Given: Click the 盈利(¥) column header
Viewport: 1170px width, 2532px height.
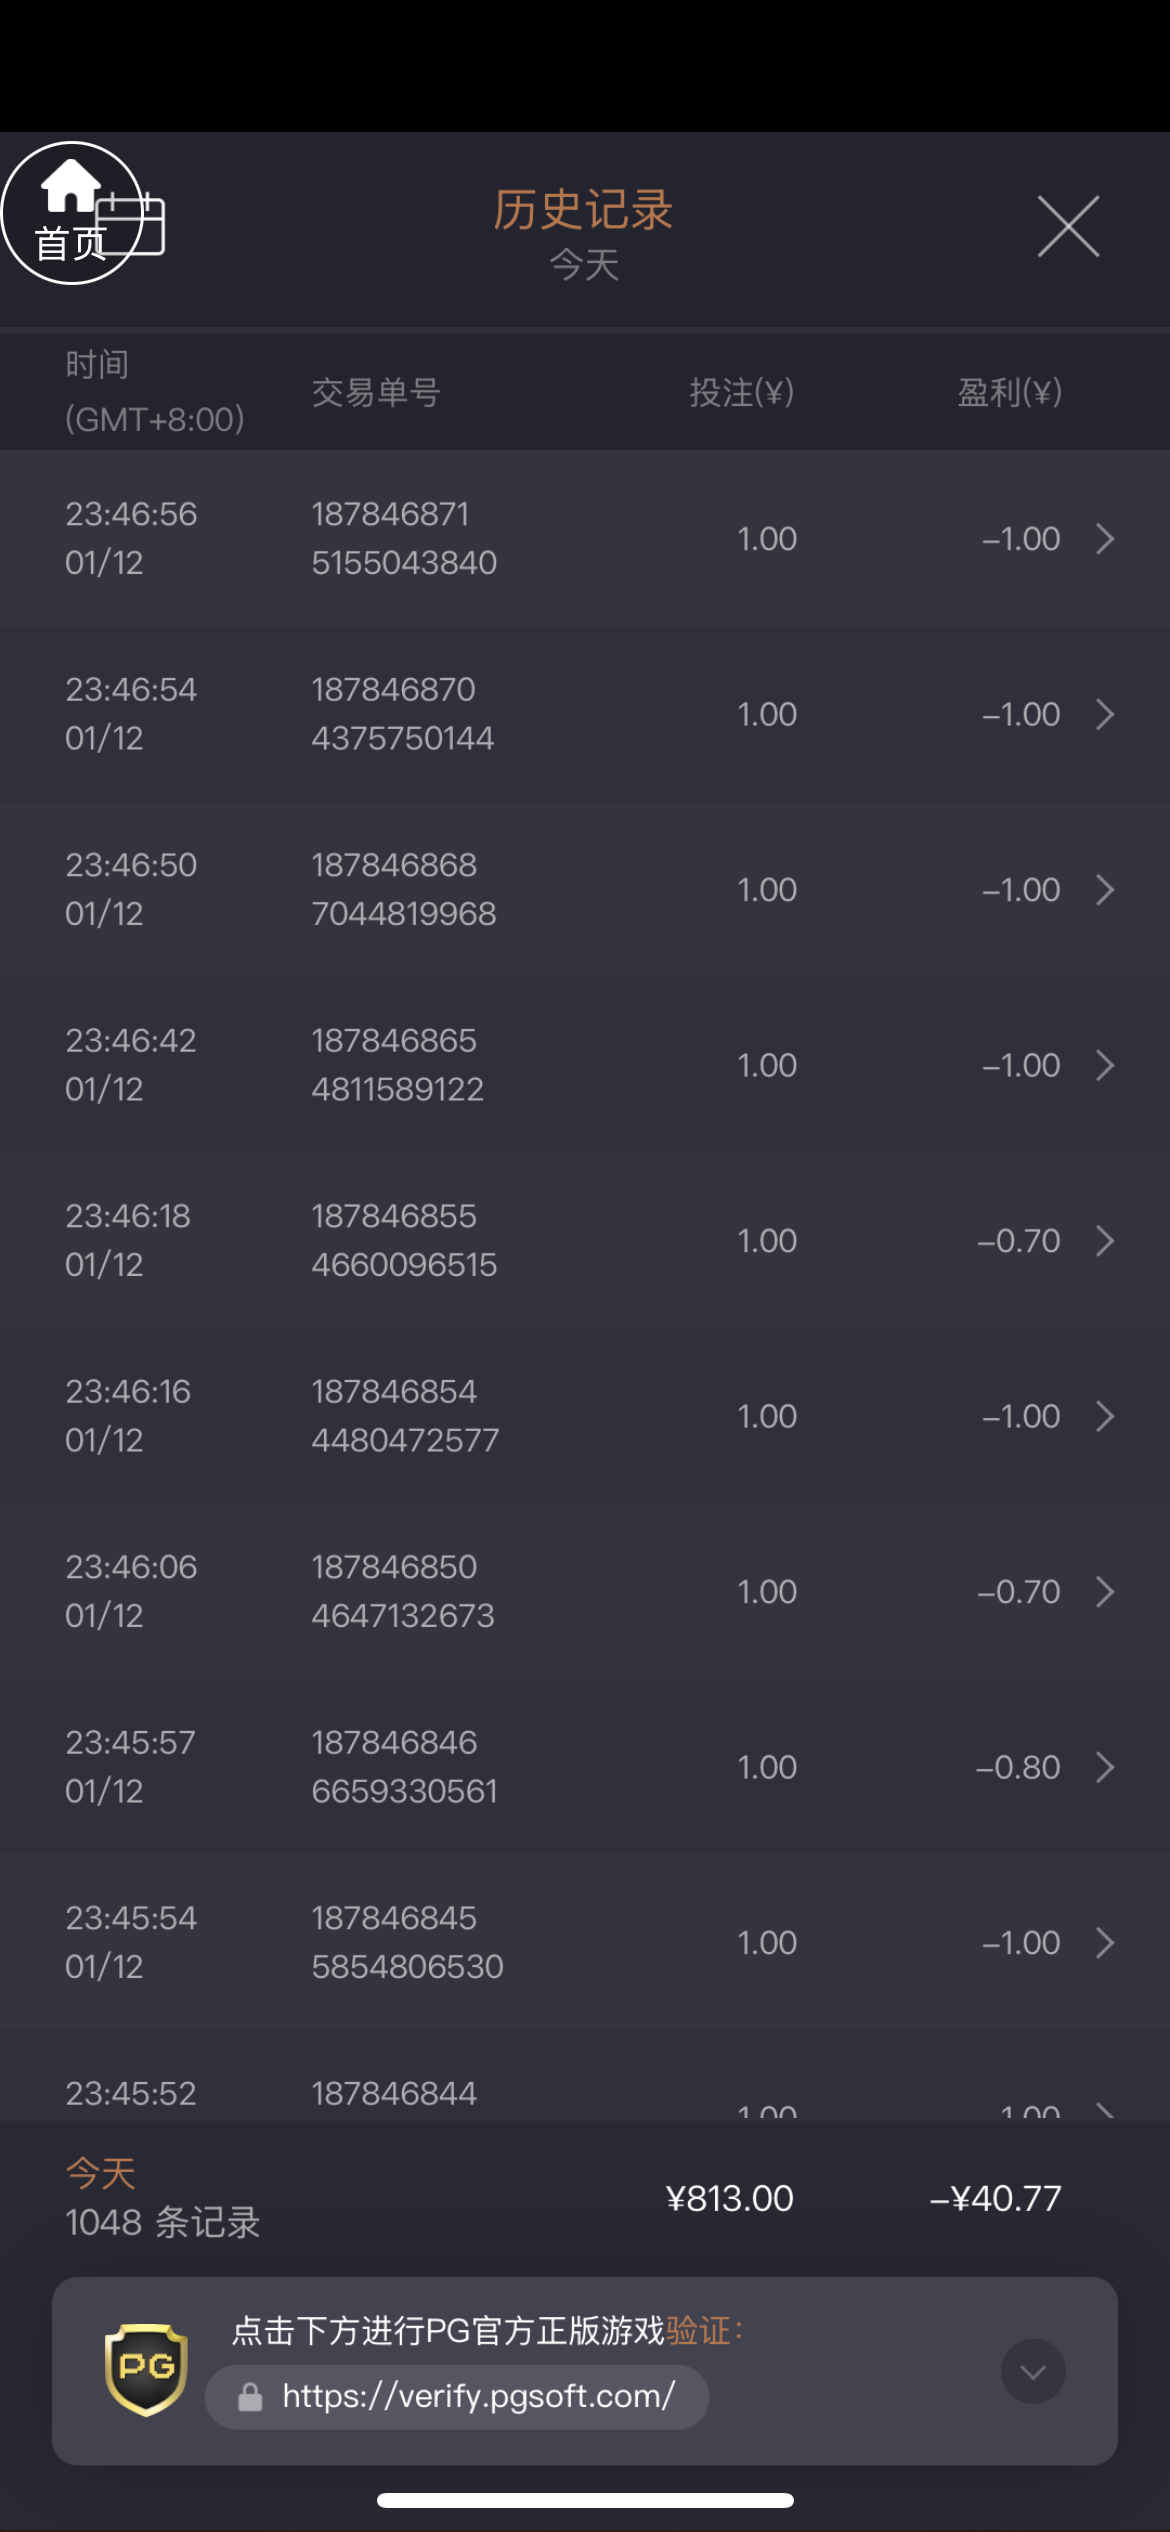Looking at the screenshot, I should pos(1009,392).
